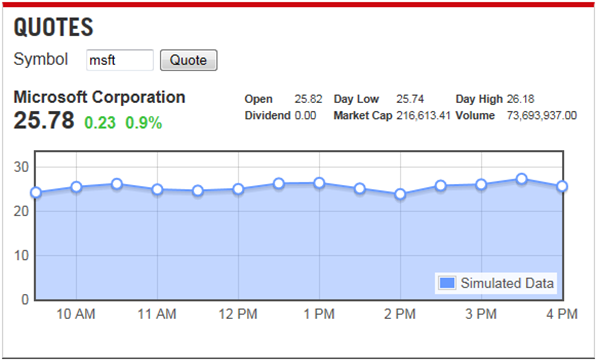Screen dimensions: 597x361
Task: Click the Quote button
Action: (x=188, y=60)
